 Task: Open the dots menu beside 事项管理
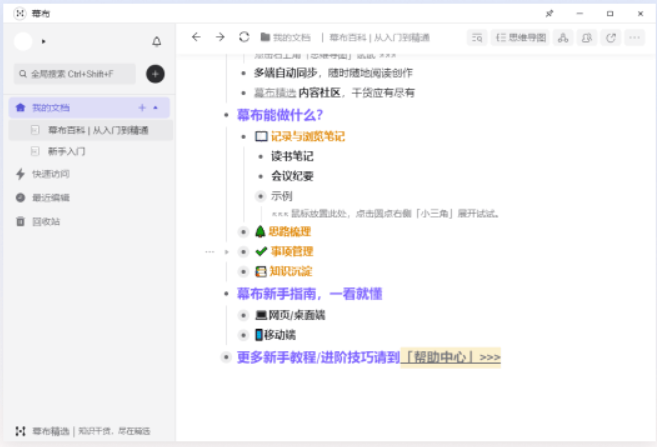(x=210, y=252)
